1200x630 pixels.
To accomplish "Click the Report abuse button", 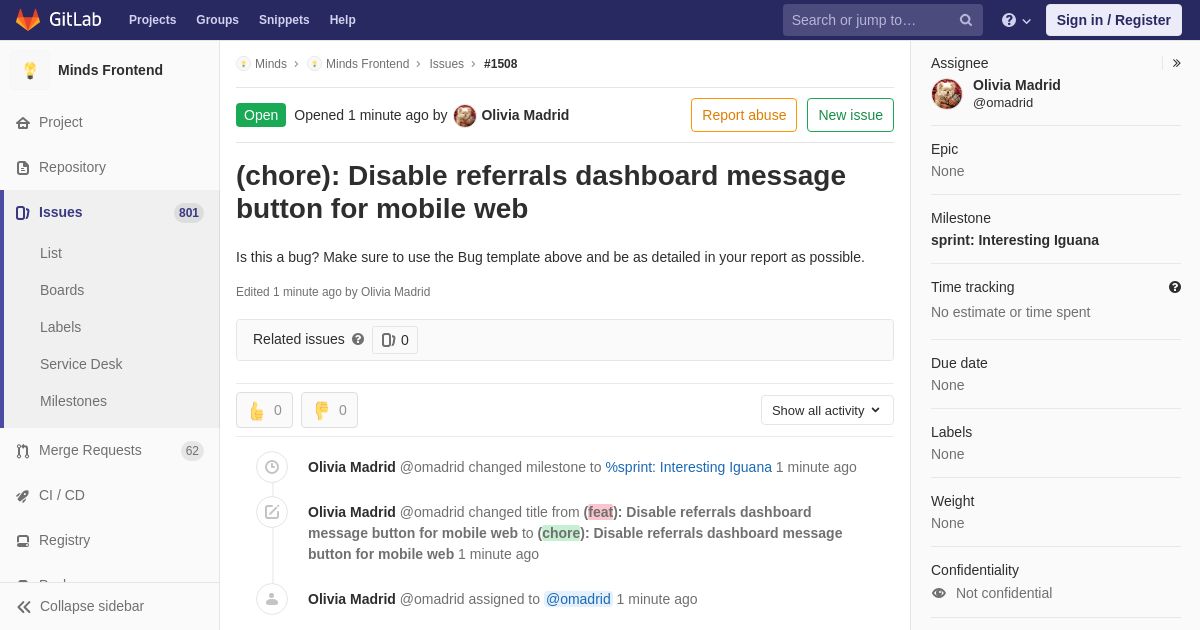I will click(x=744, y=115).
